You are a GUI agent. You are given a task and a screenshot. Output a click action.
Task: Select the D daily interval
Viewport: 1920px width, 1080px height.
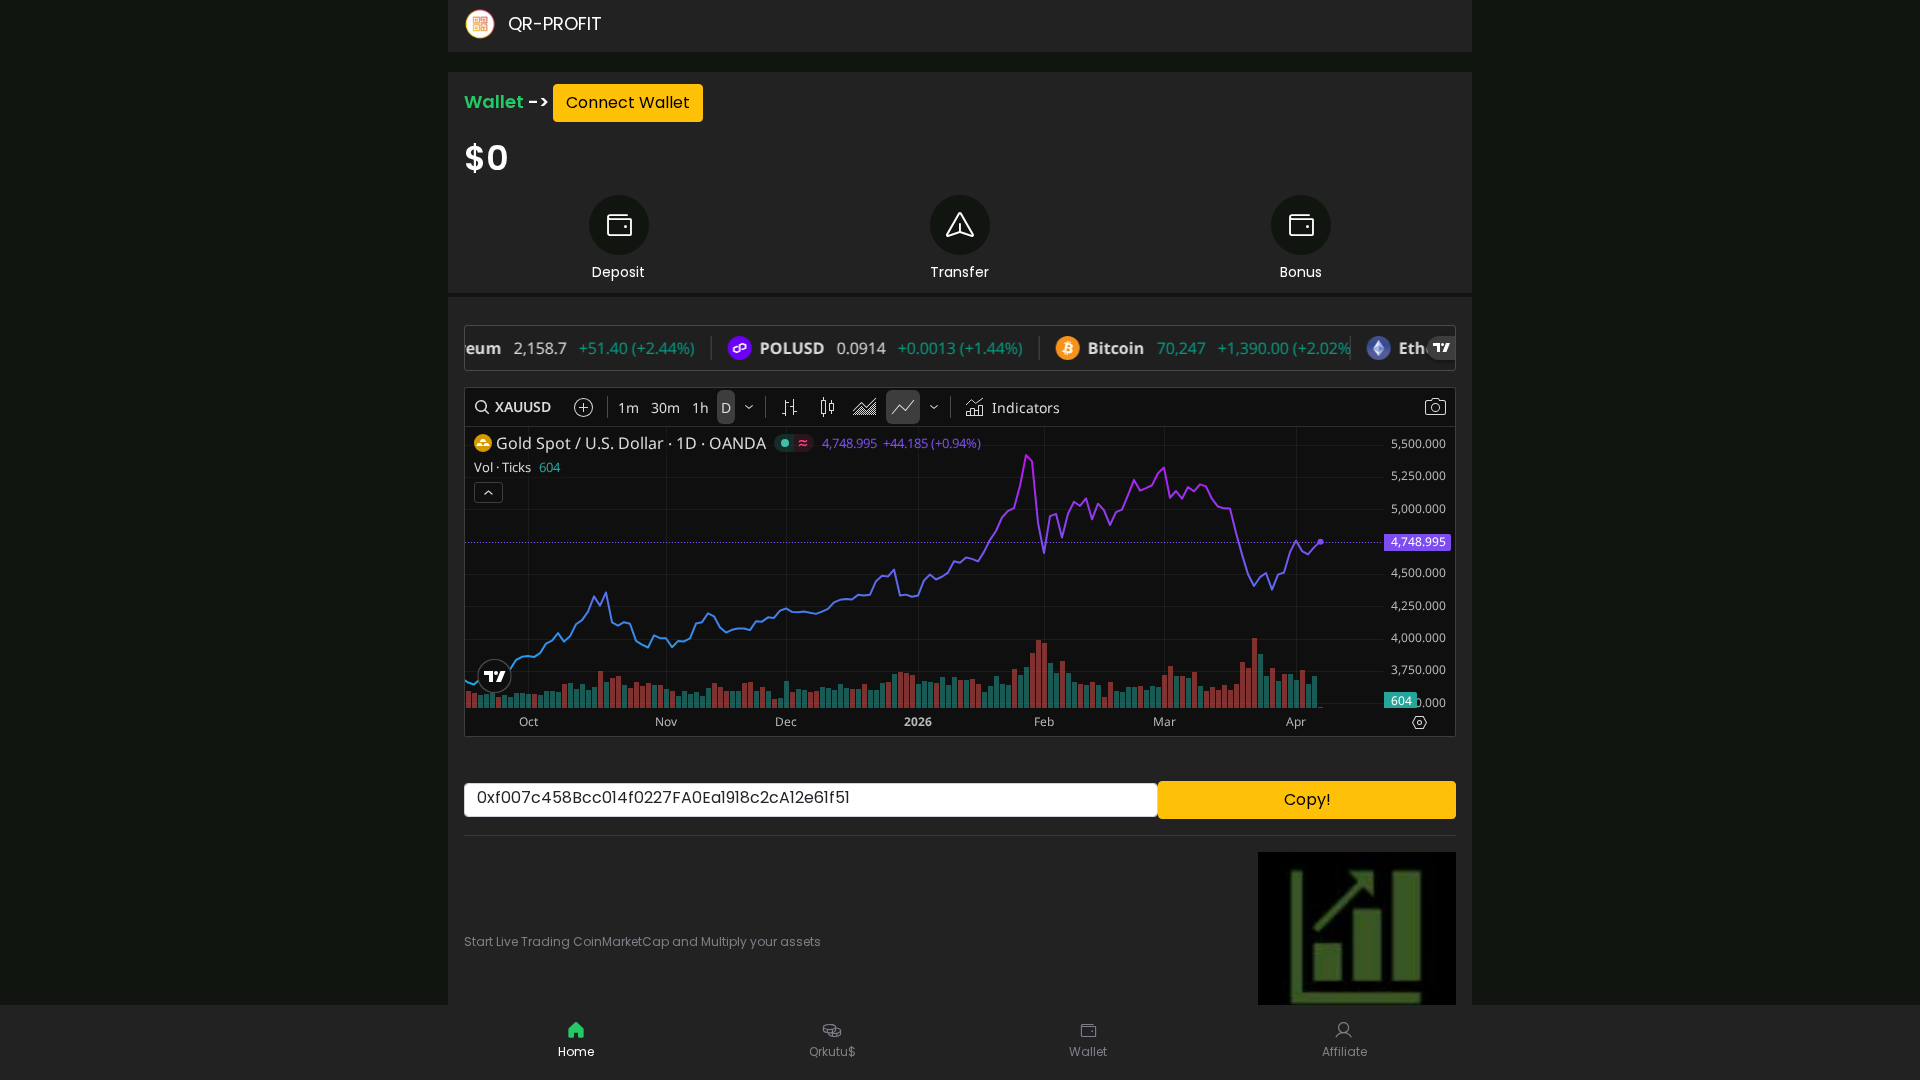click(726, 407)
